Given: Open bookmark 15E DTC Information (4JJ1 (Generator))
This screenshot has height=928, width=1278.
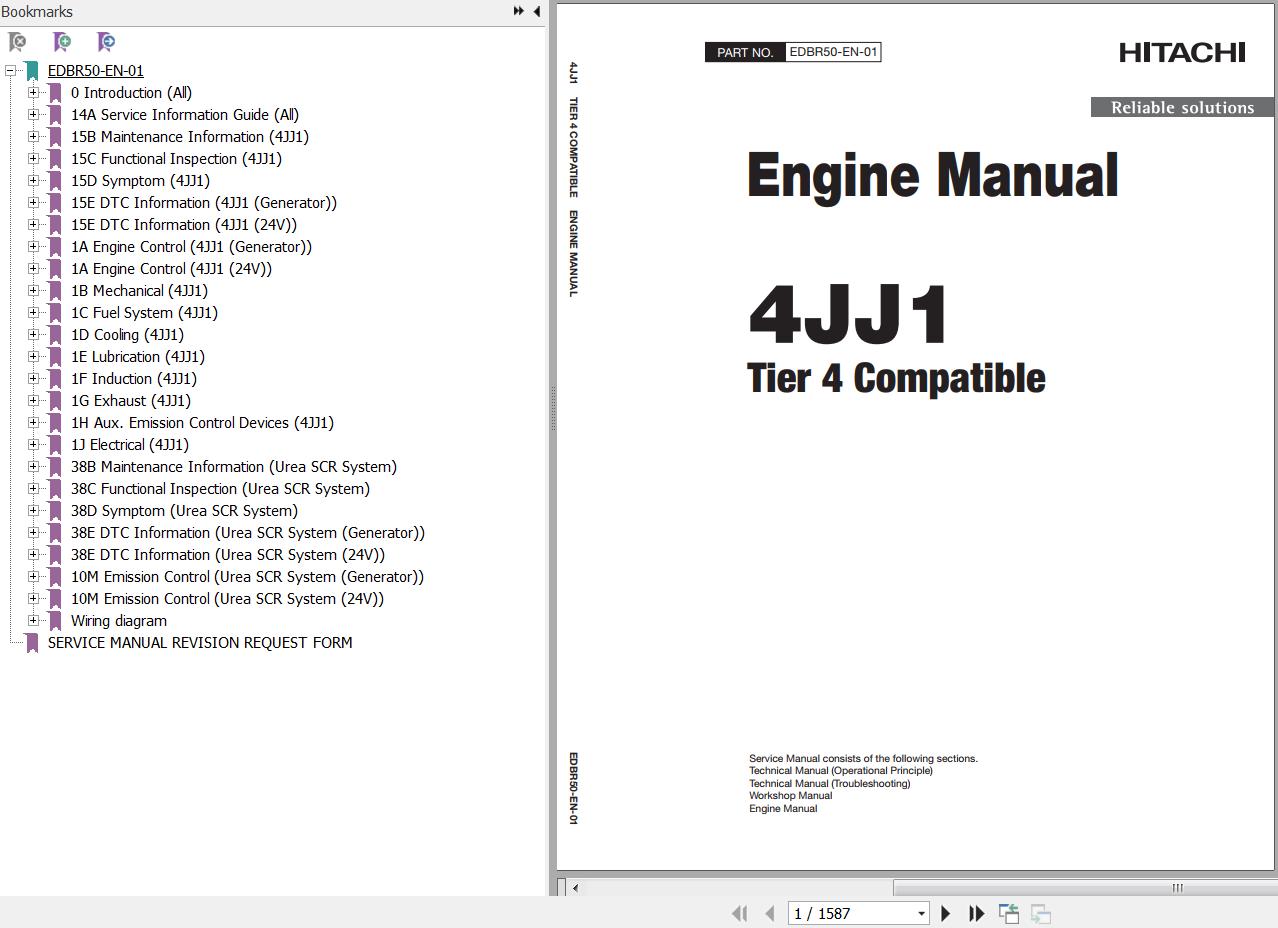Looking at the screenshot, I should point(204,203).
